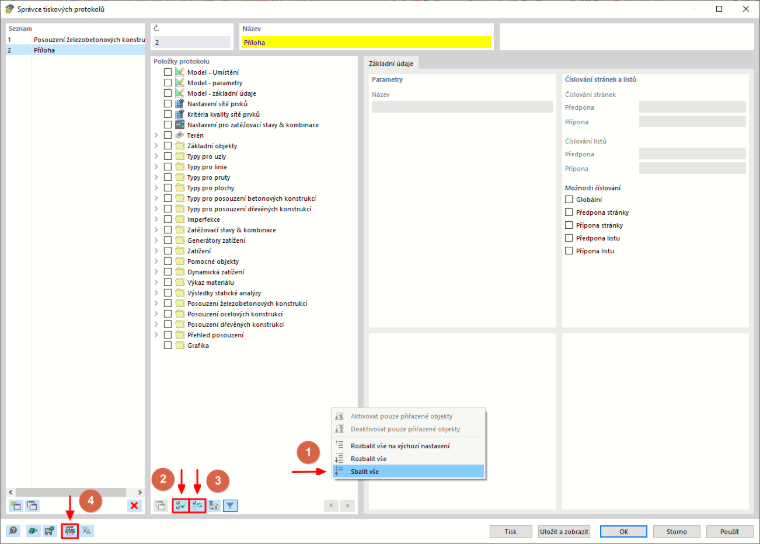Viewport: 760px width, 544px height.
Task: Expand the Imperfekce tree node
Action: tap(156, 219)
